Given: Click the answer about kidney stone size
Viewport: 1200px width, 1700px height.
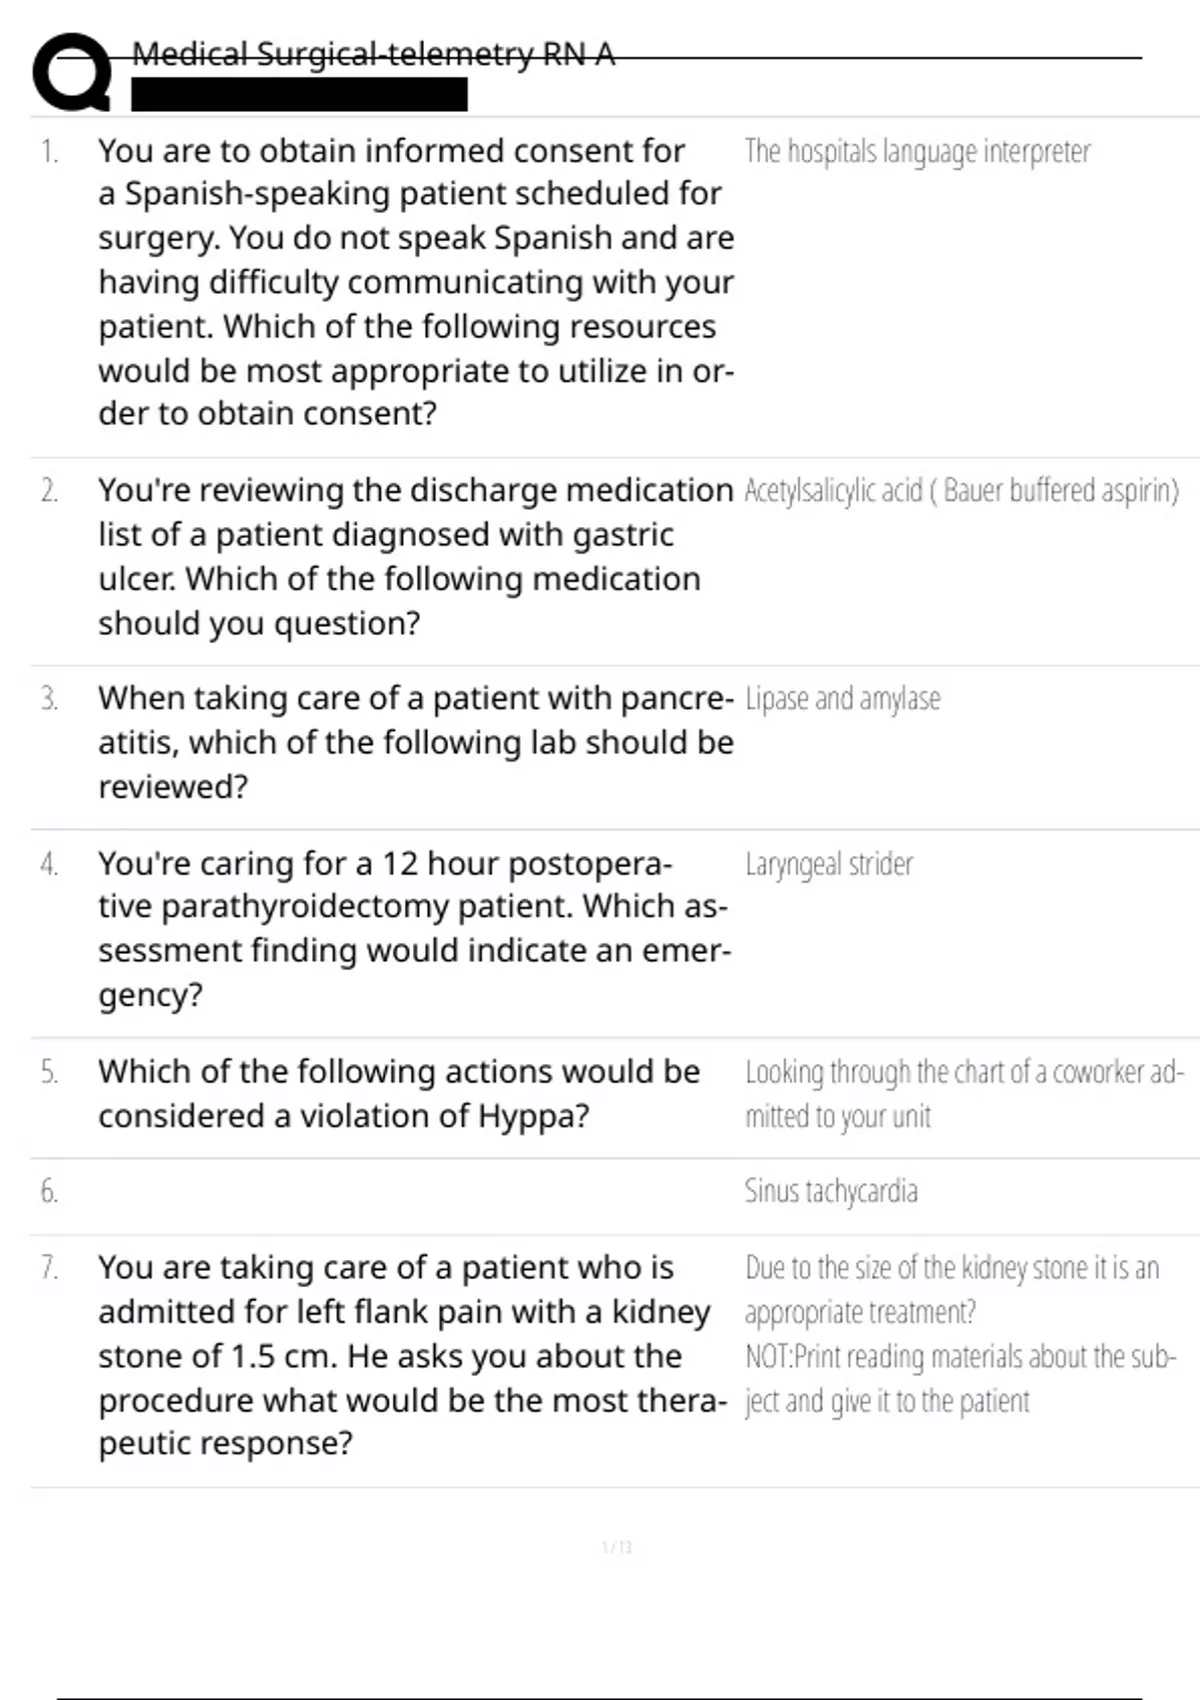Looking at the screenshot, I should pos(951,1289).
